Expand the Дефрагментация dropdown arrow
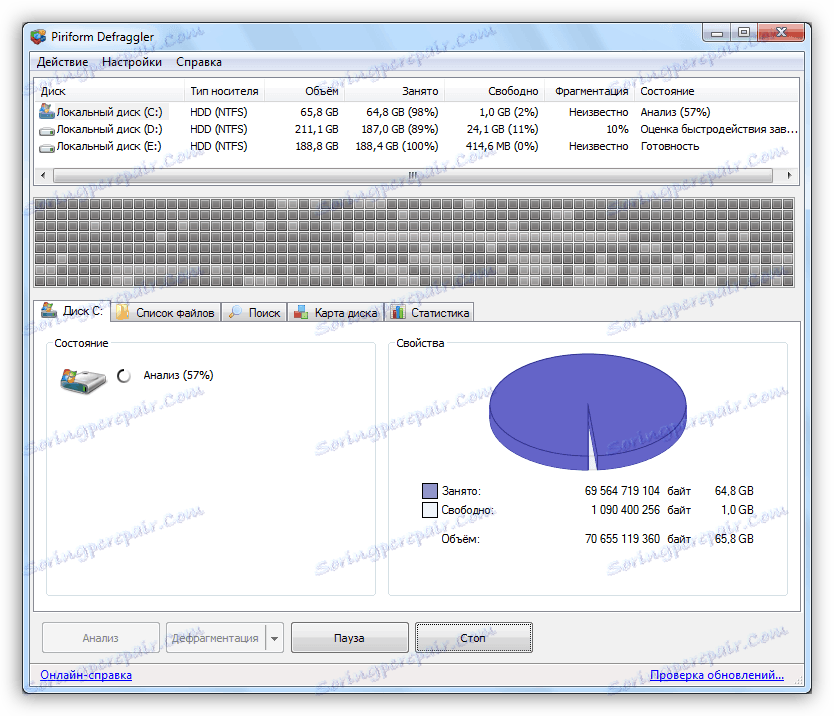The height and width of the screenshot is (716, 834). click(274, 638)
